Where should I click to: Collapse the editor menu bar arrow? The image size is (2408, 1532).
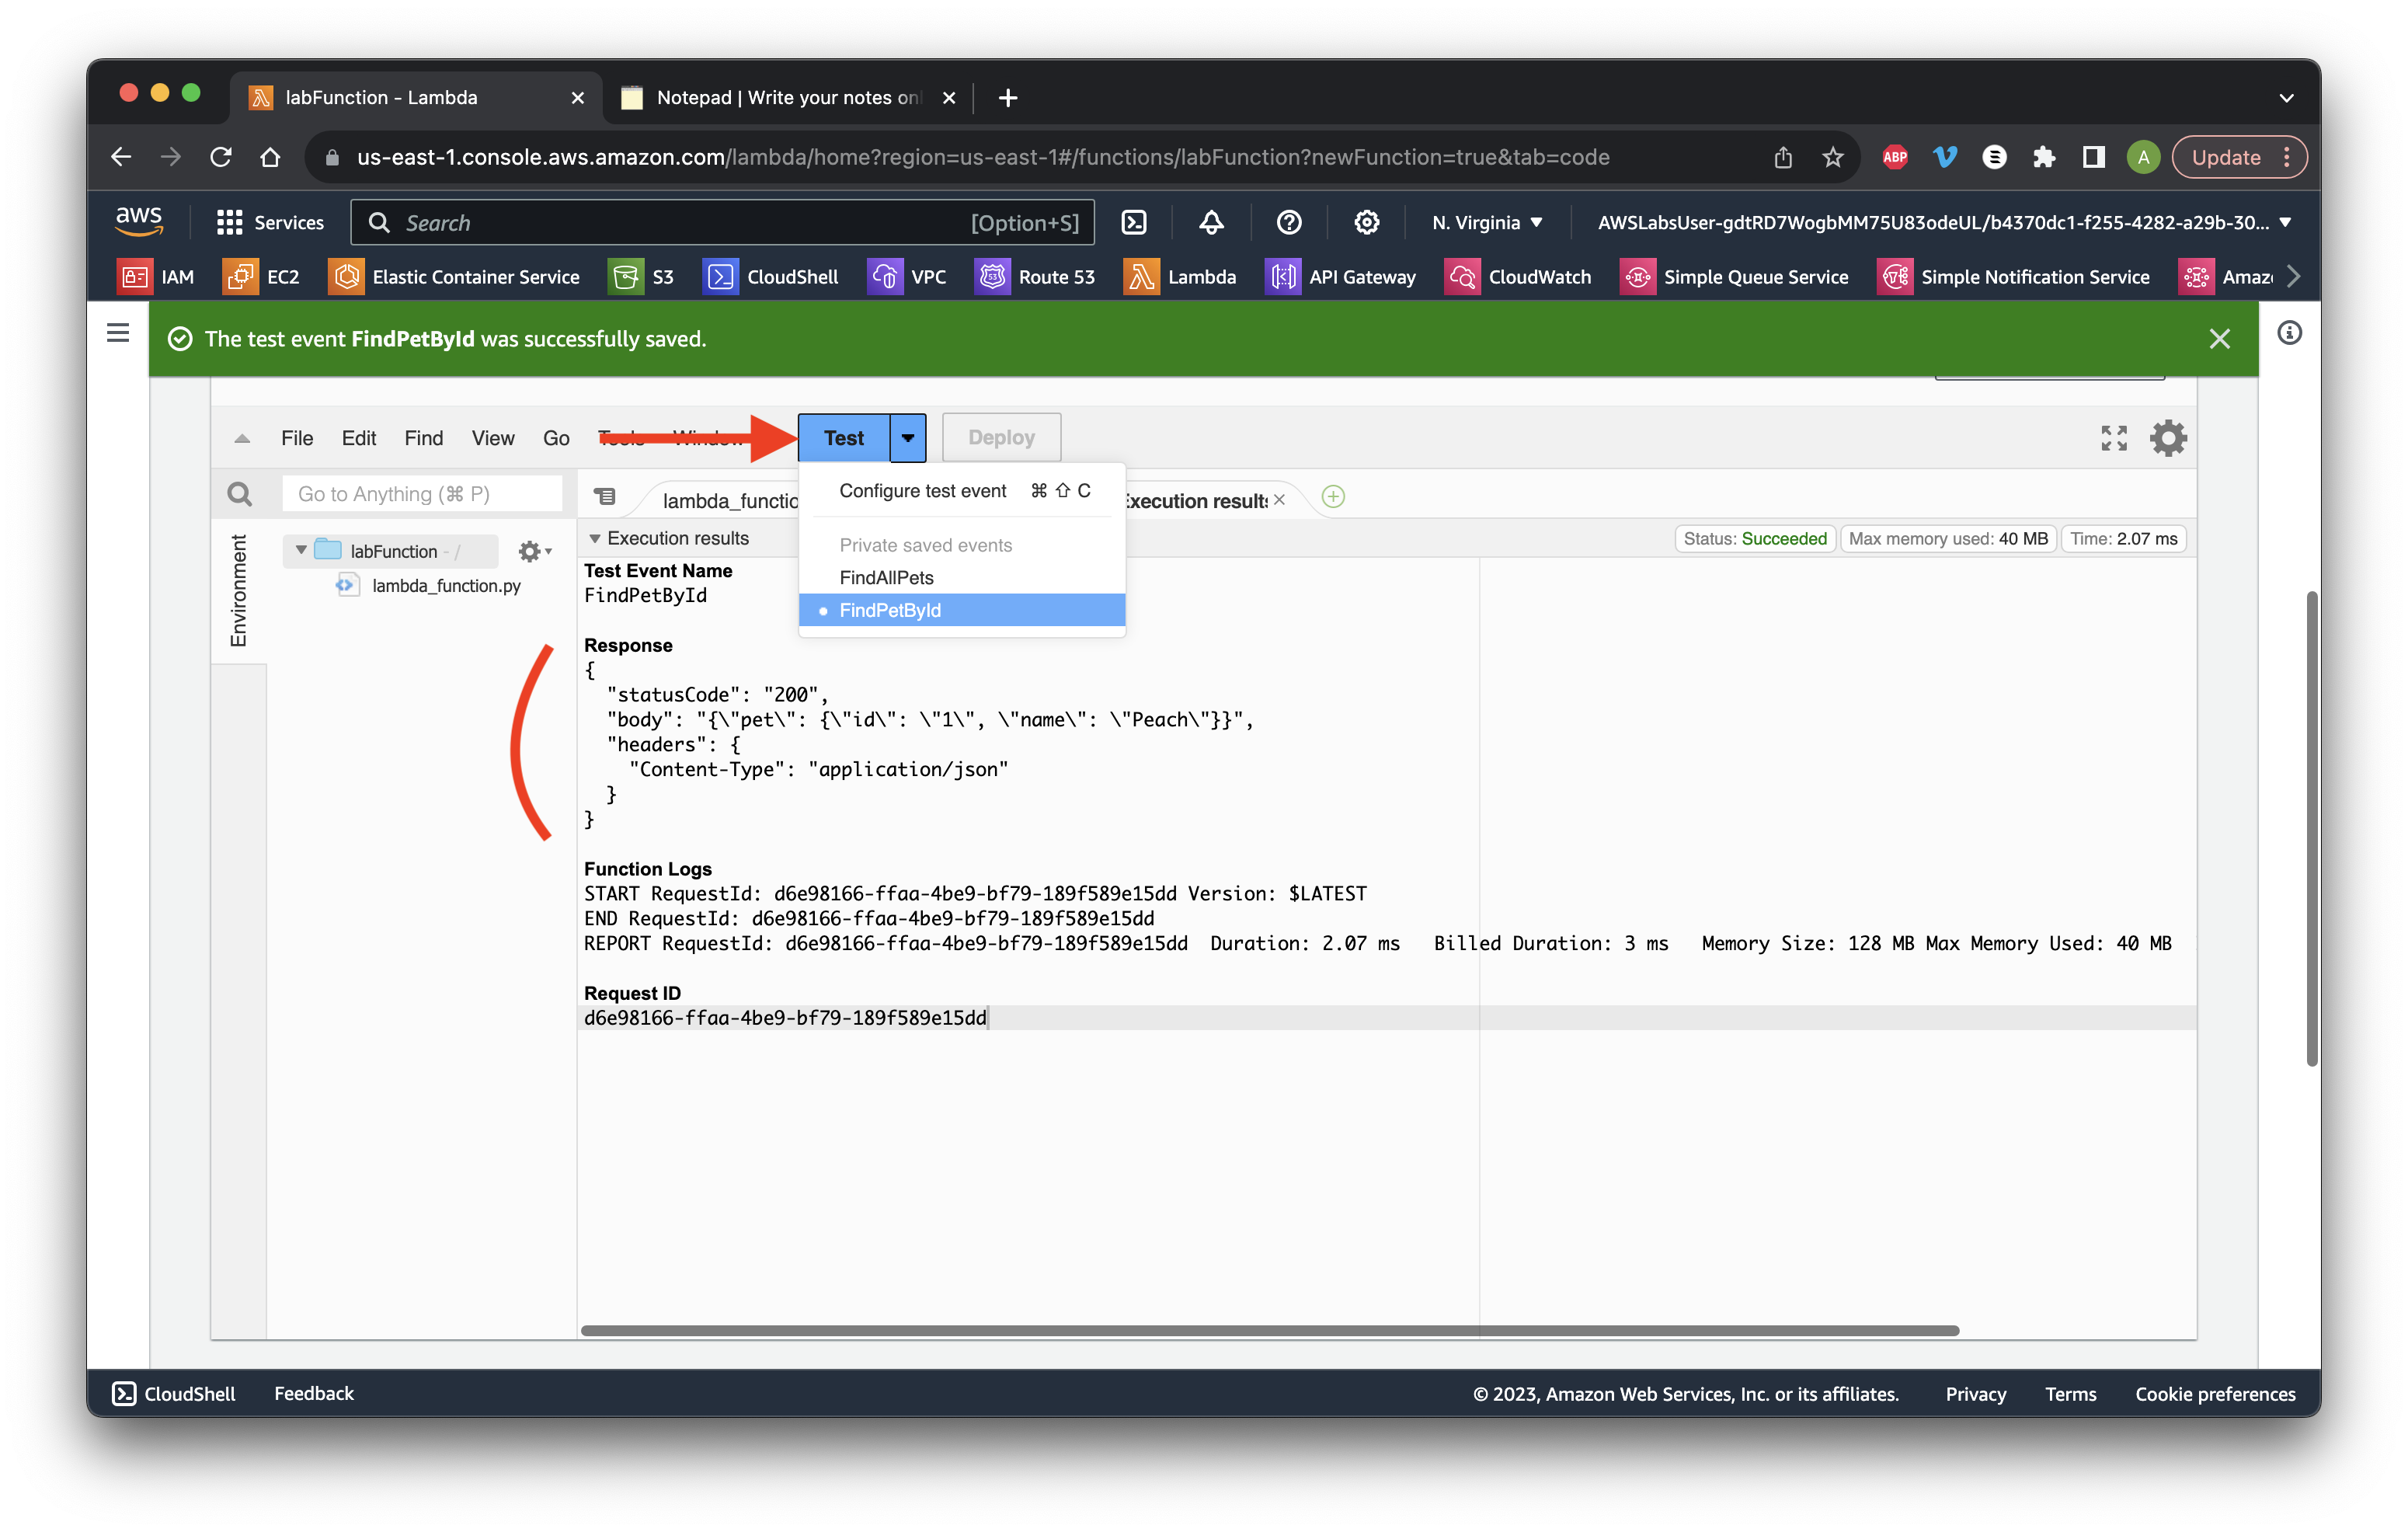242,439
